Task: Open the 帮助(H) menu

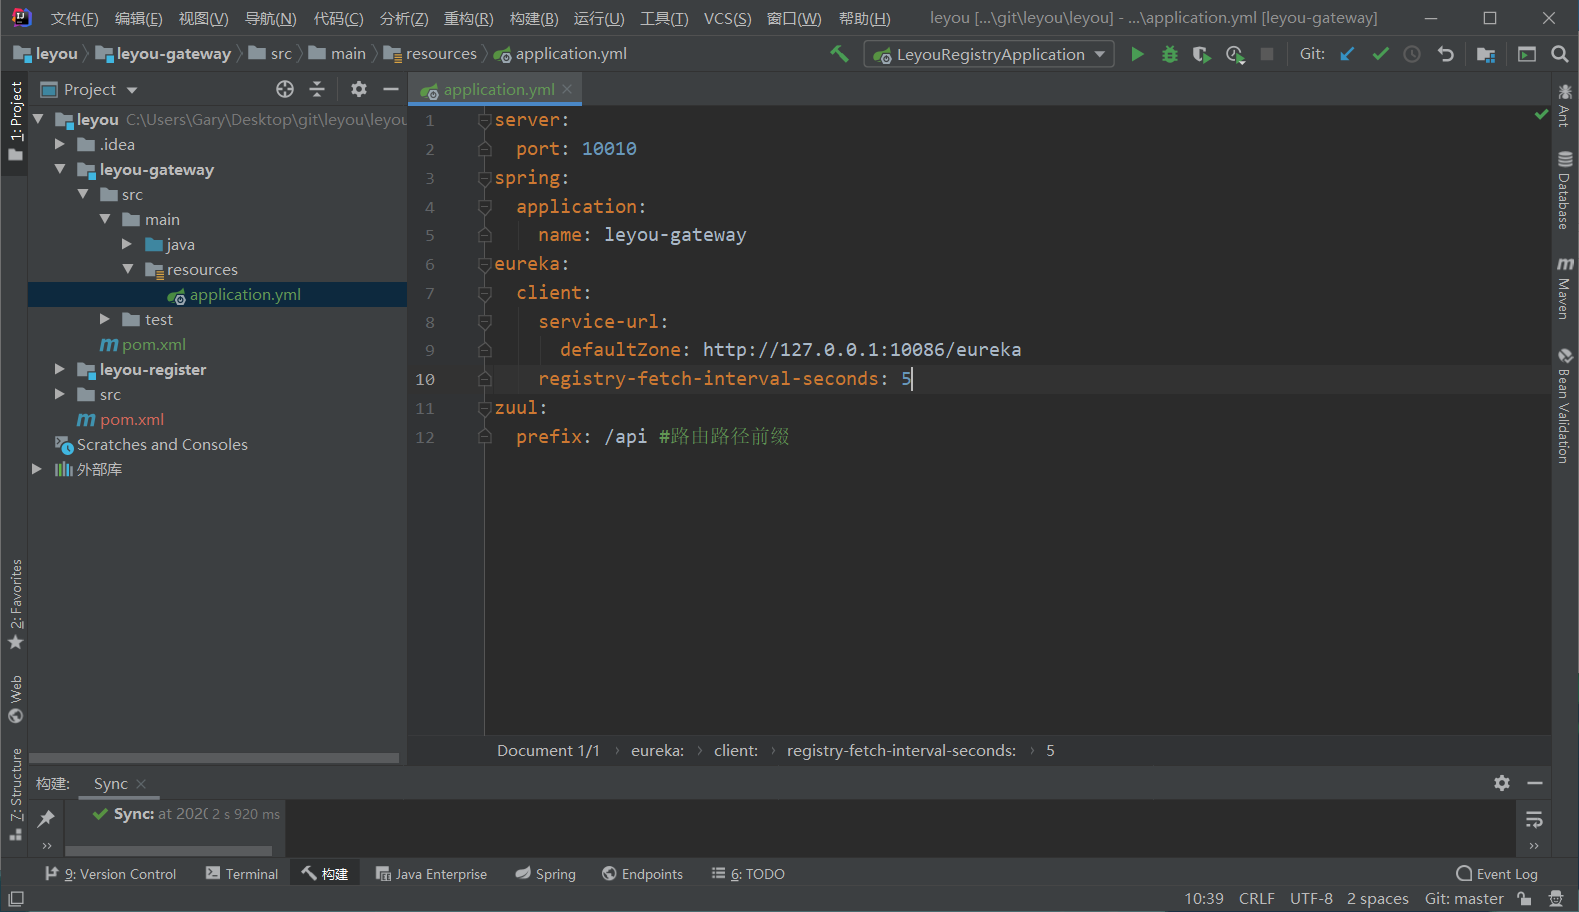Action: point(864,18)
